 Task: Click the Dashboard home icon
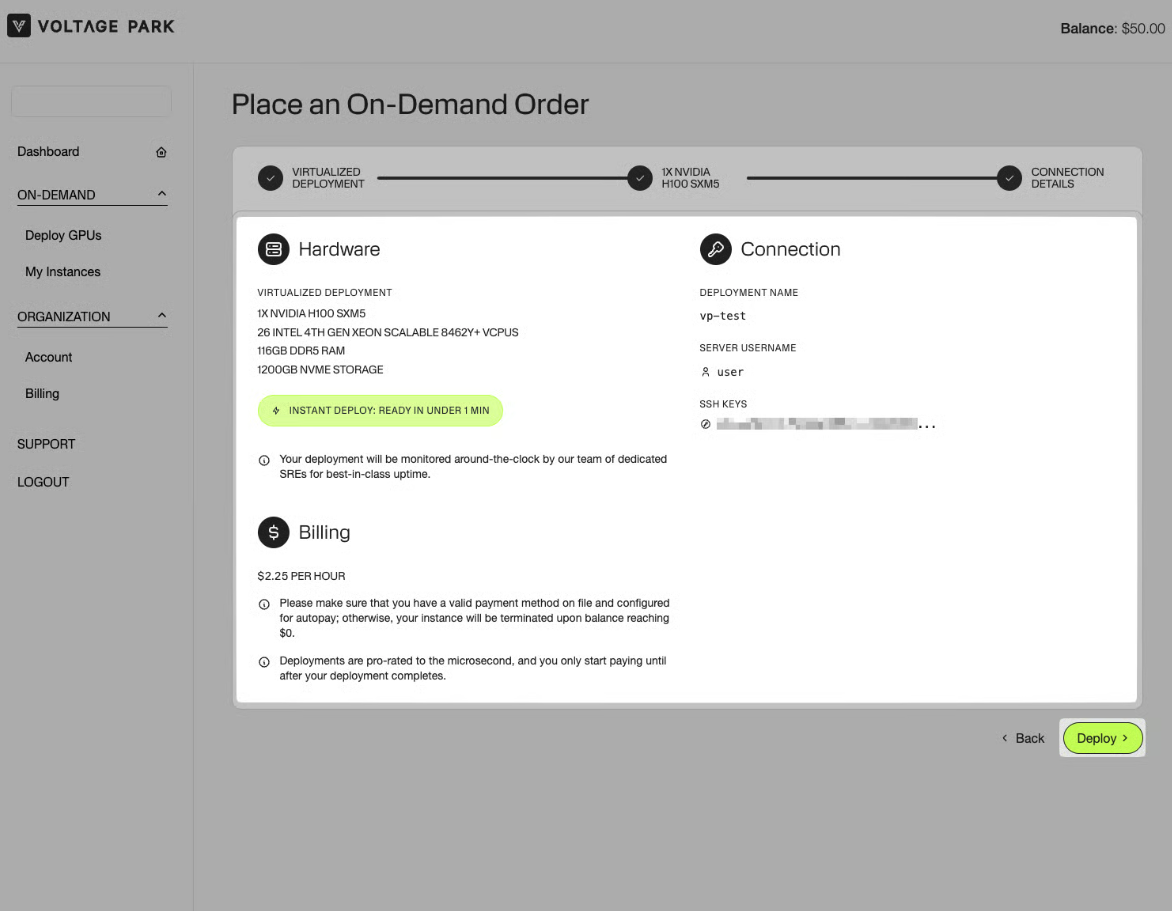tap(161, 152)
